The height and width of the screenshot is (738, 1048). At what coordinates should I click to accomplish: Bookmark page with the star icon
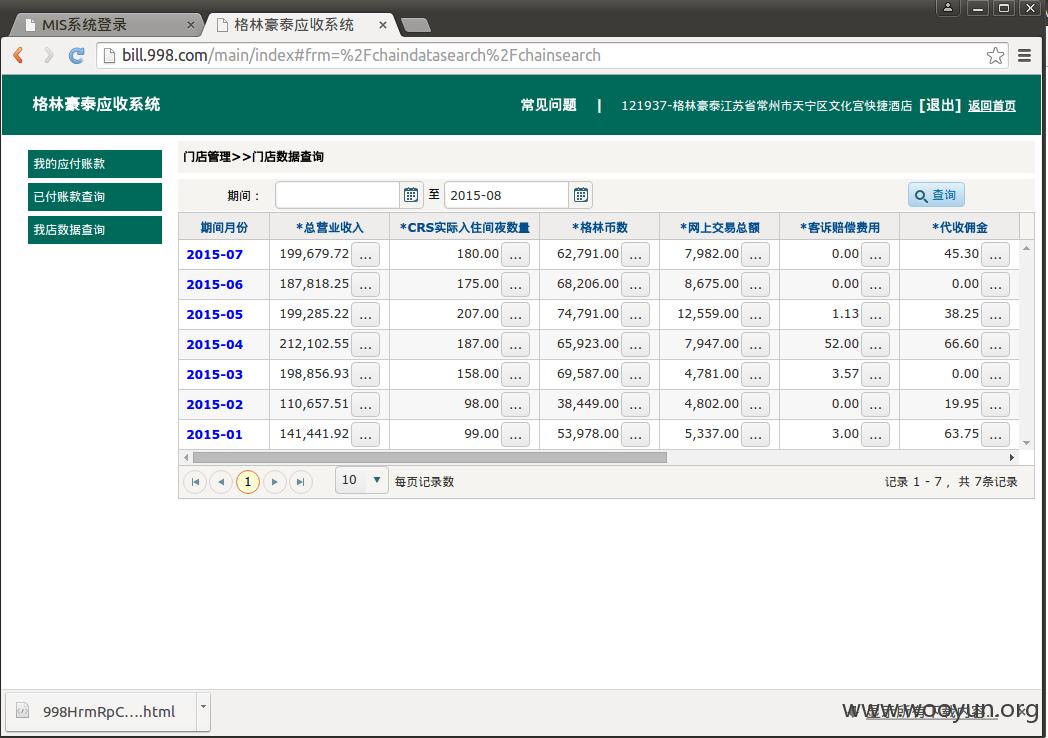pyautogui.click(x=995, y=55)
